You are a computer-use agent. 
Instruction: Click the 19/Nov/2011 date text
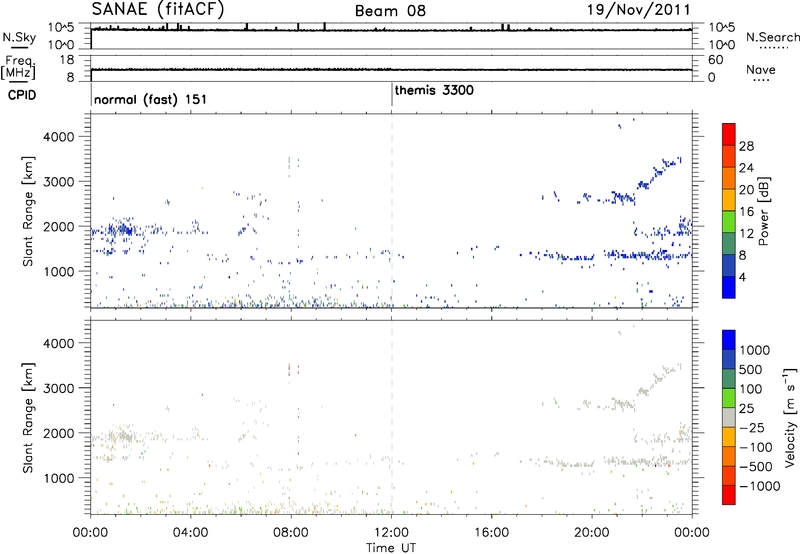point(639,10)
